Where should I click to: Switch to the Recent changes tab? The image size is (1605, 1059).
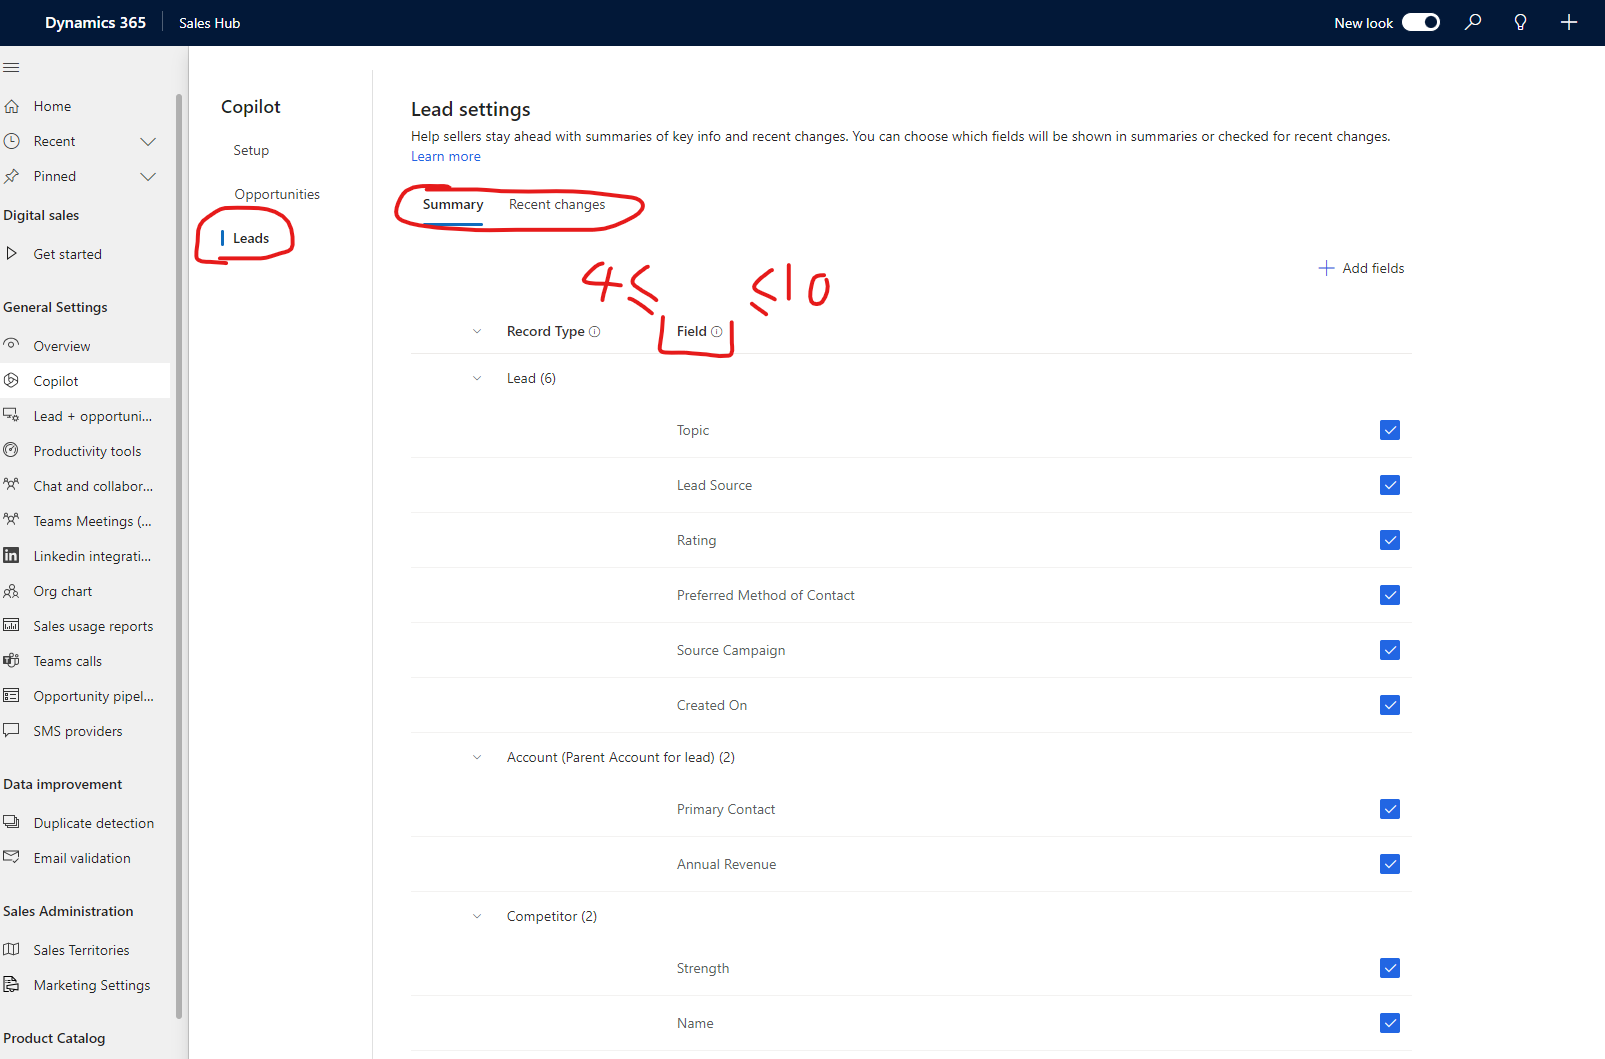pos(557,205)
